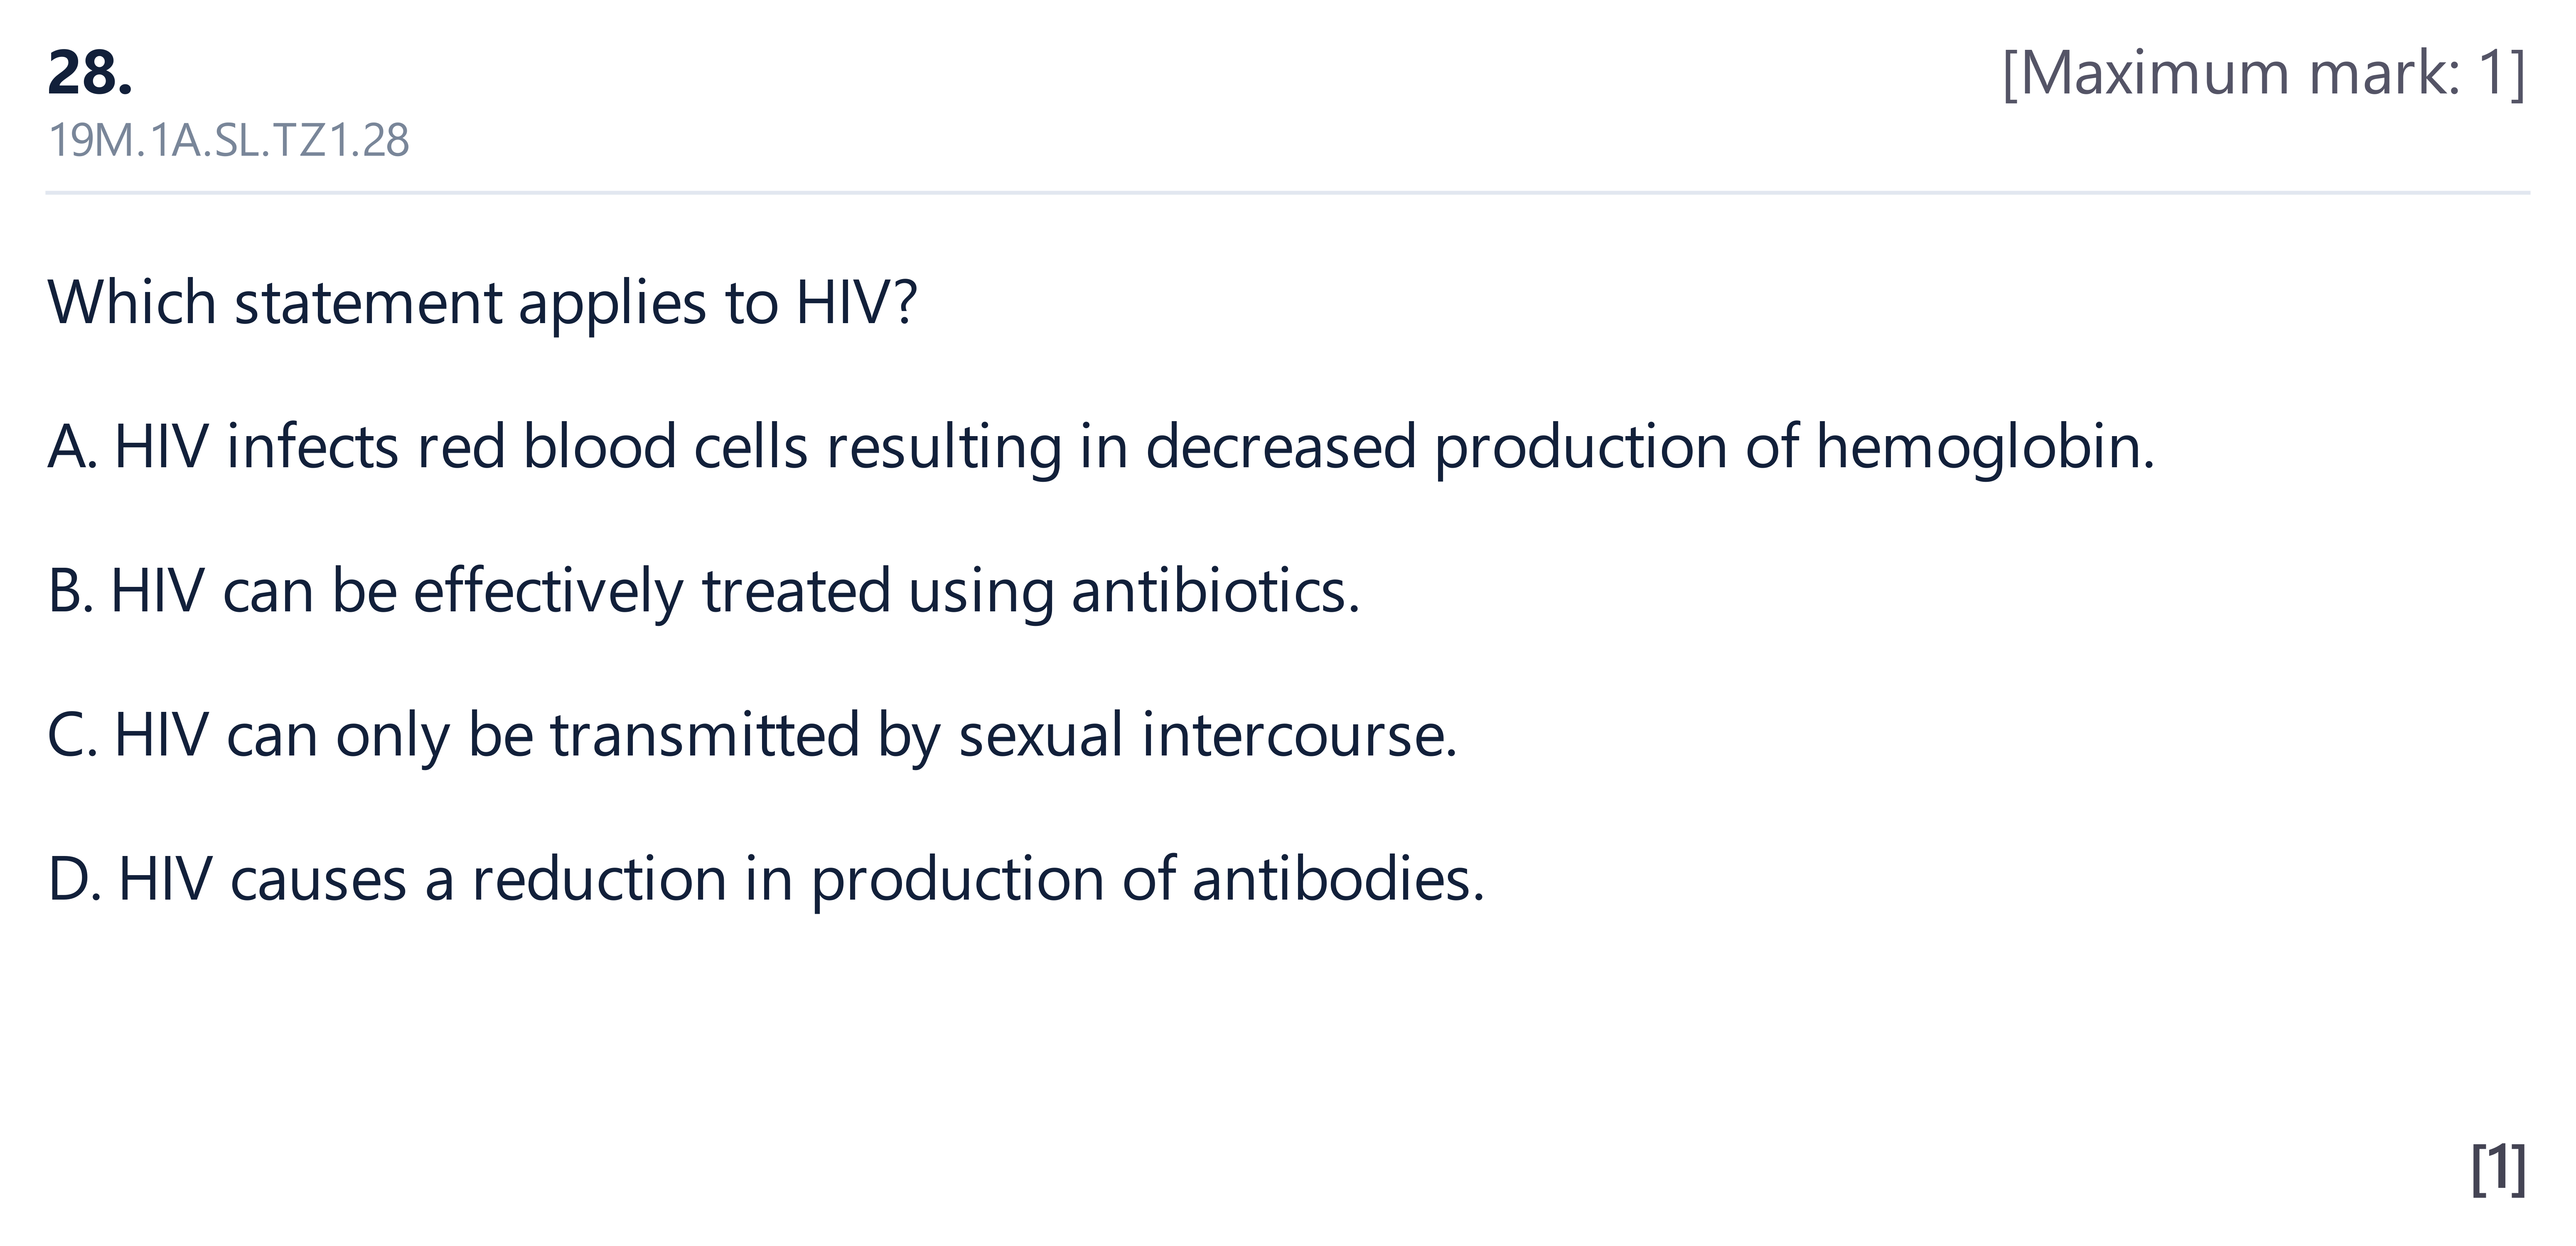This screenshot has height=1246, width=2576.
Task: Open the question code 19M.1A.SL.TZ1.28
Action: pos(229,140)
